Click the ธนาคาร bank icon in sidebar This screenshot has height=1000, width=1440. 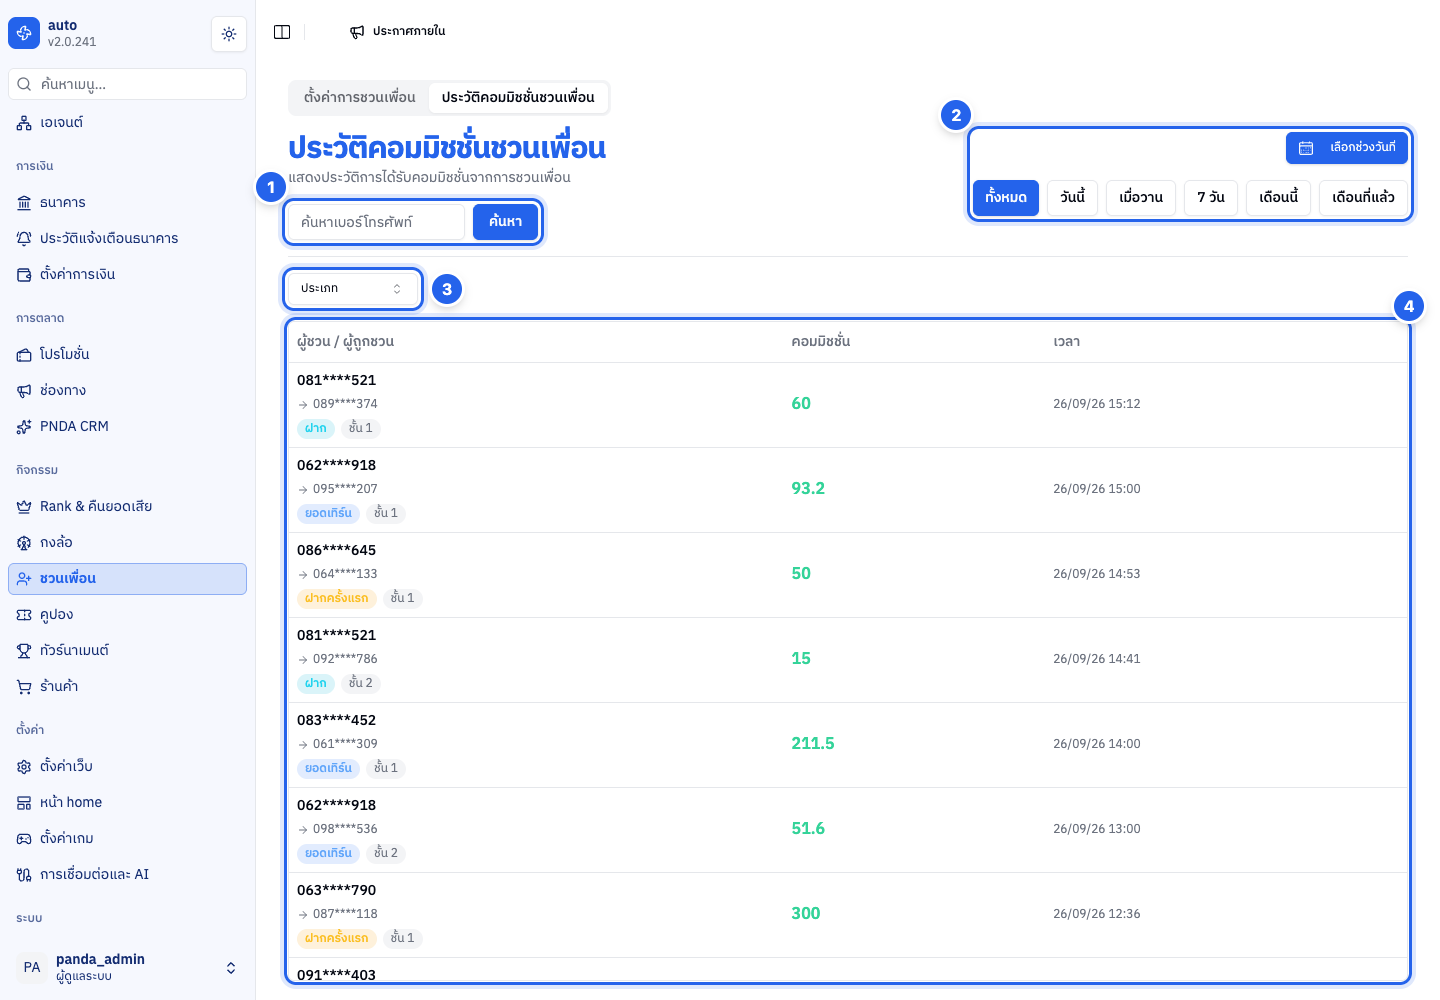click(24, 203)
